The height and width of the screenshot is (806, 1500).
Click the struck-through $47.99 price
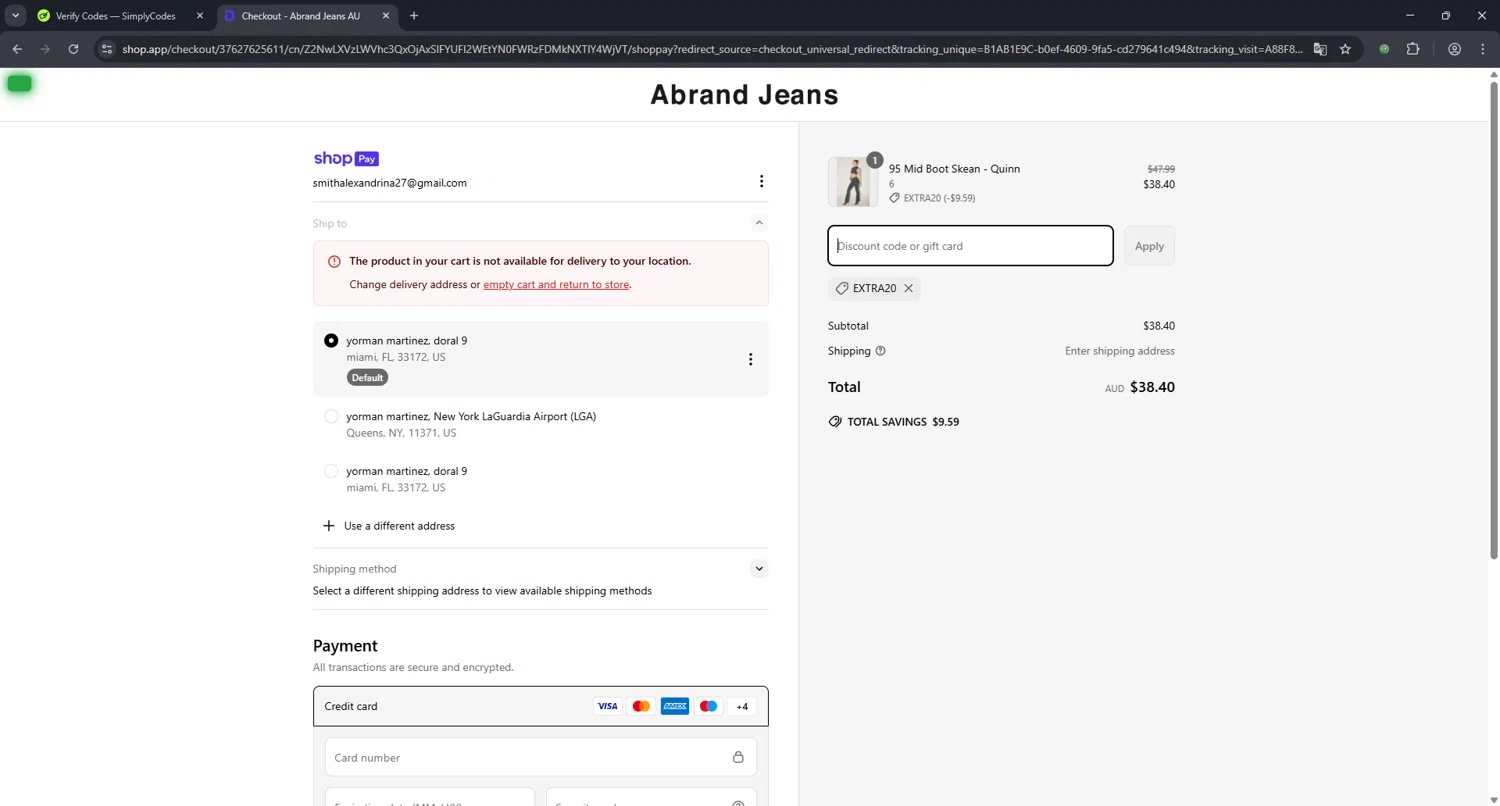(1161, 169)
